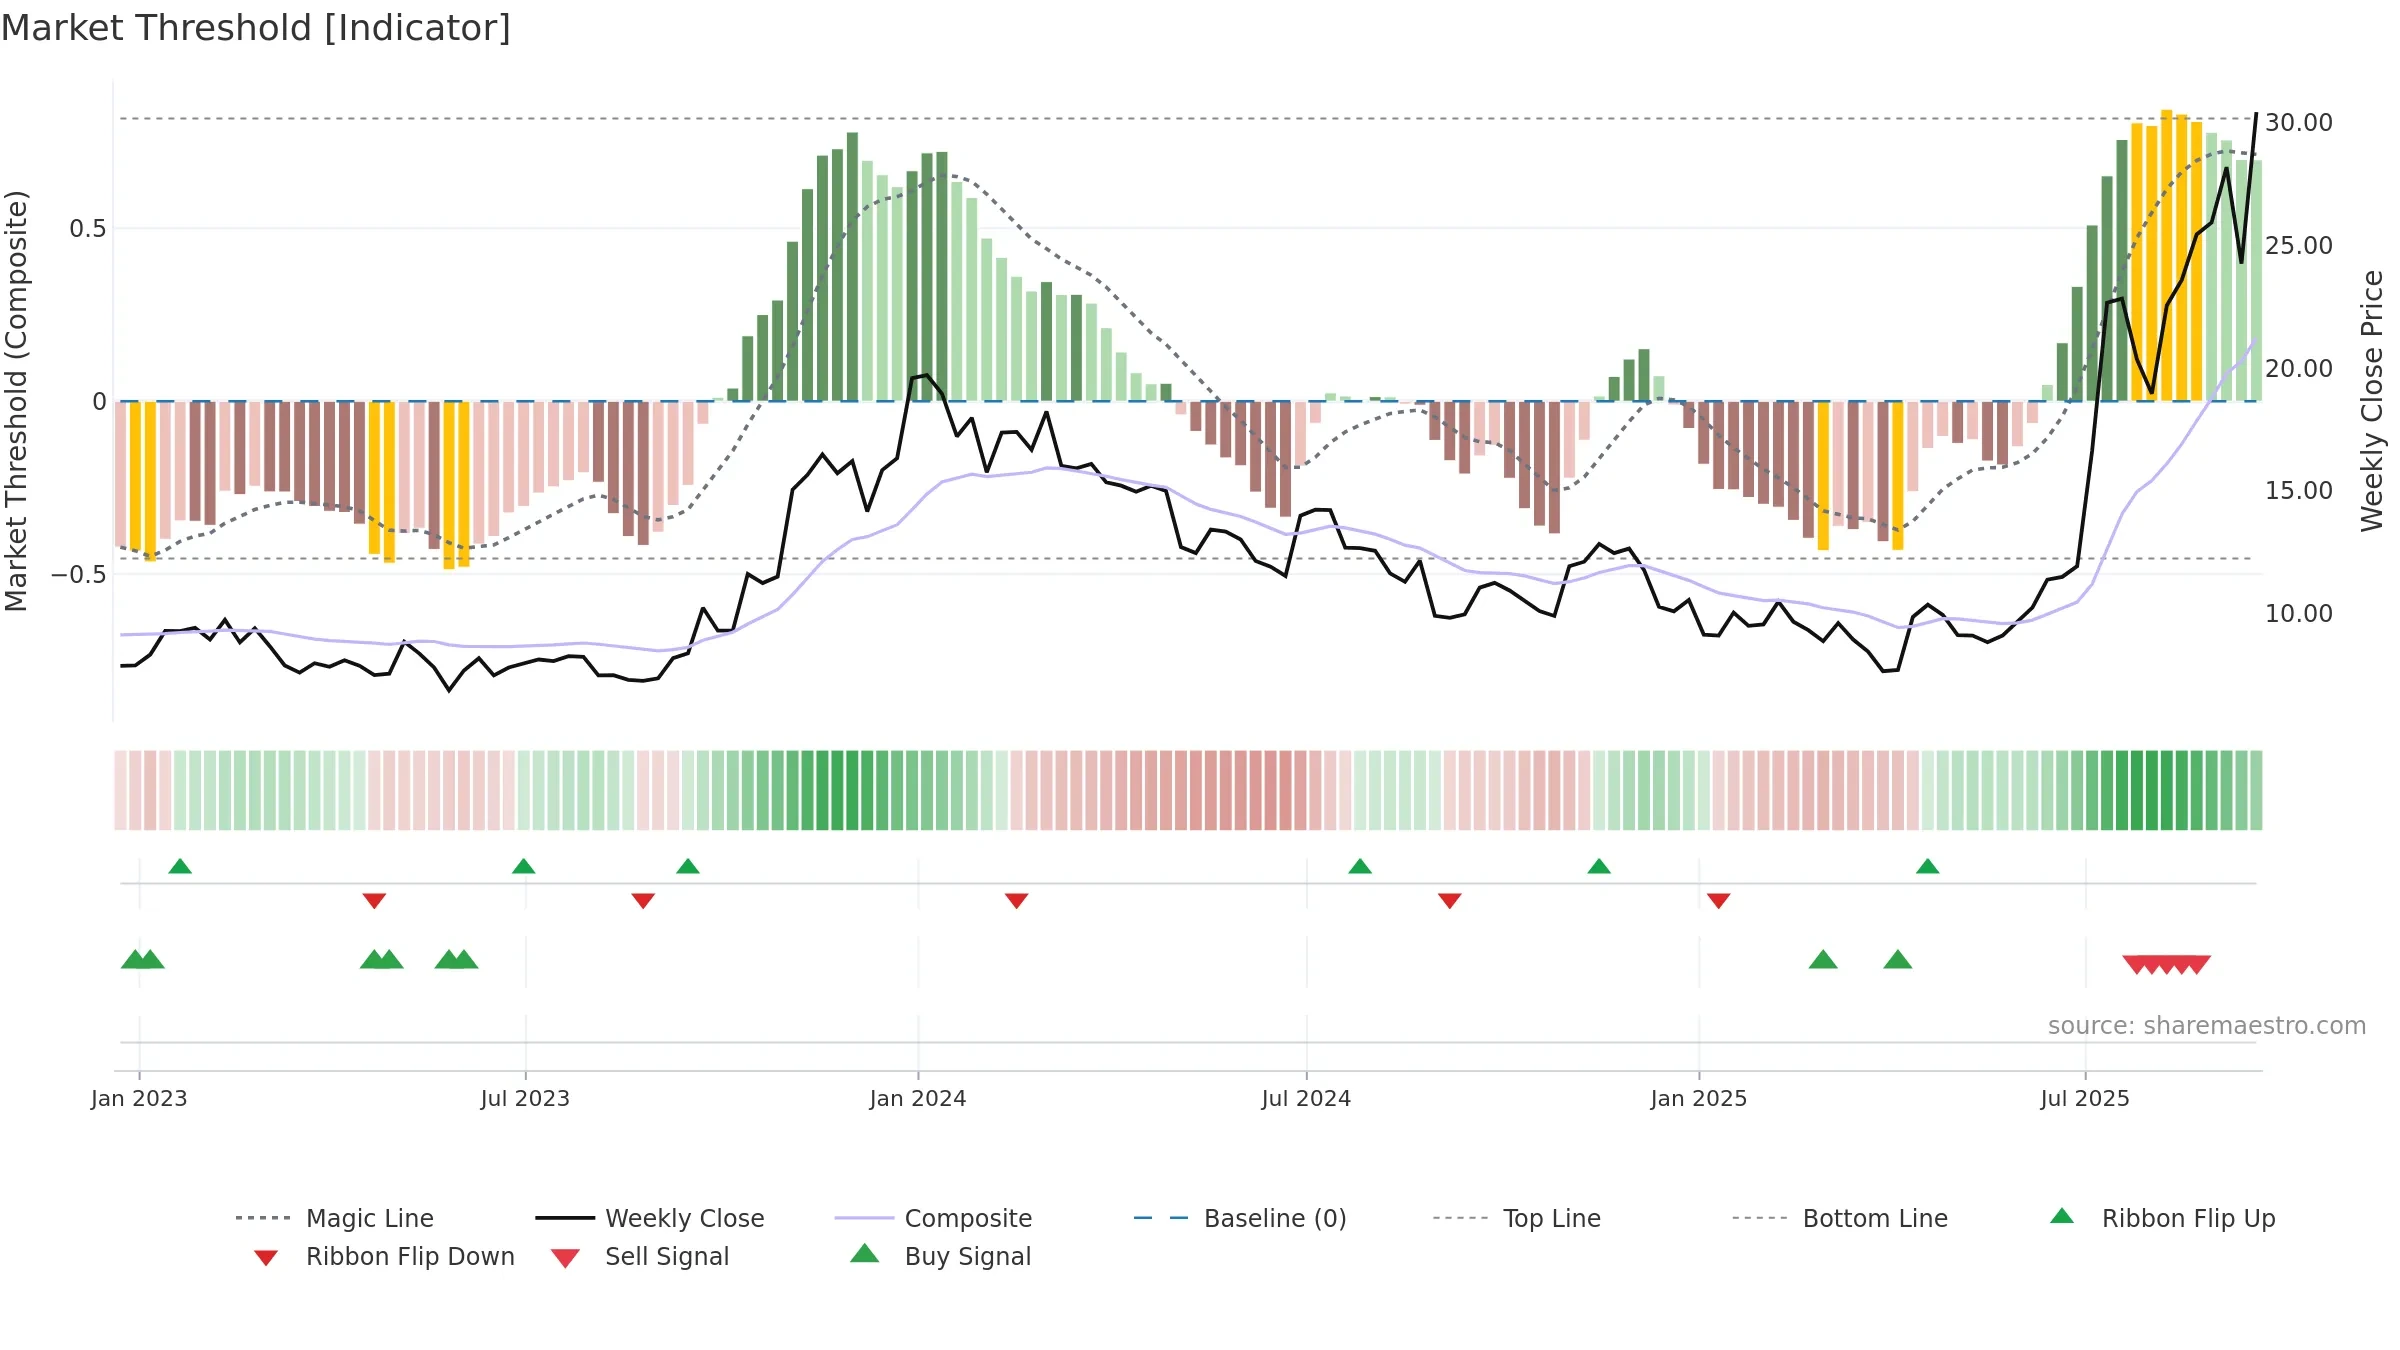This screenshot has width=2400, height=1350.
Task: Click the Market Threshold (Composite) axis title
Action: point(16,401)
